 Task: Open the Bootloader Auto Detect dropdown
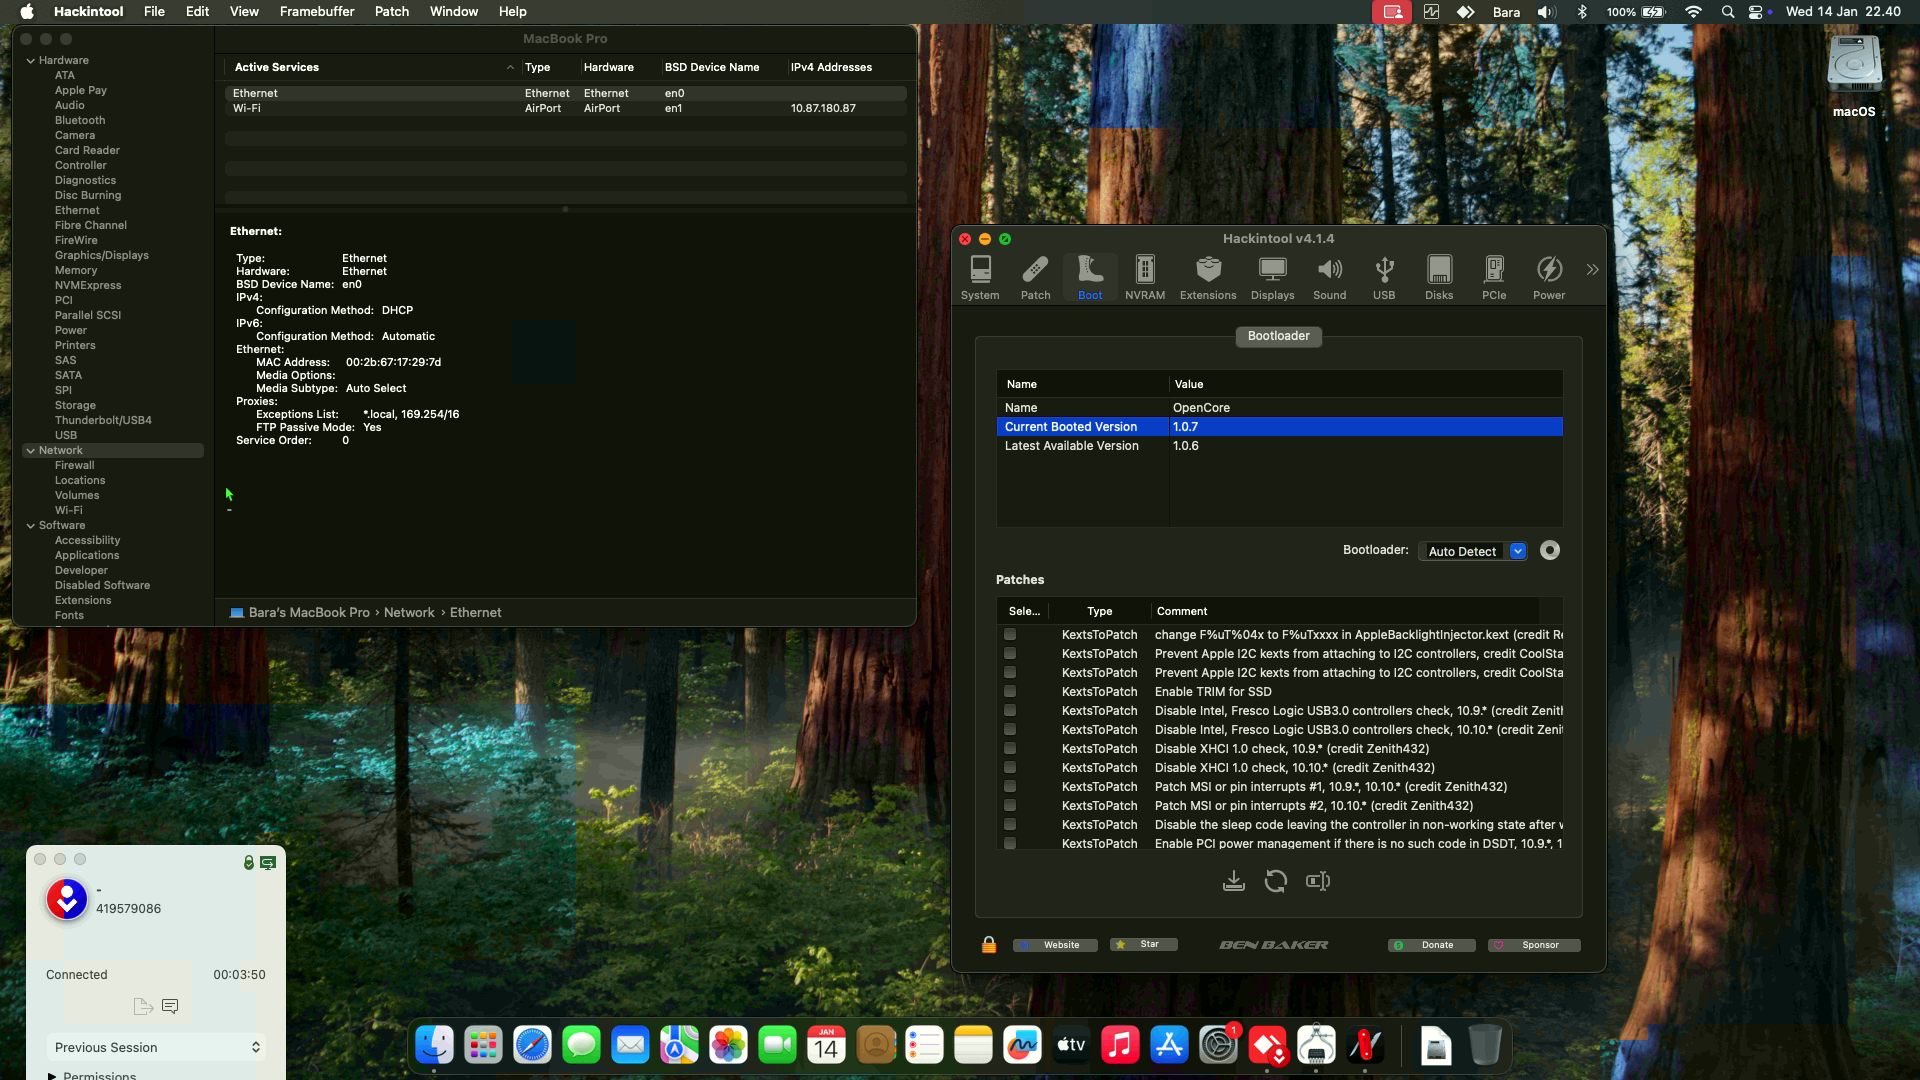click(1471, 551)
